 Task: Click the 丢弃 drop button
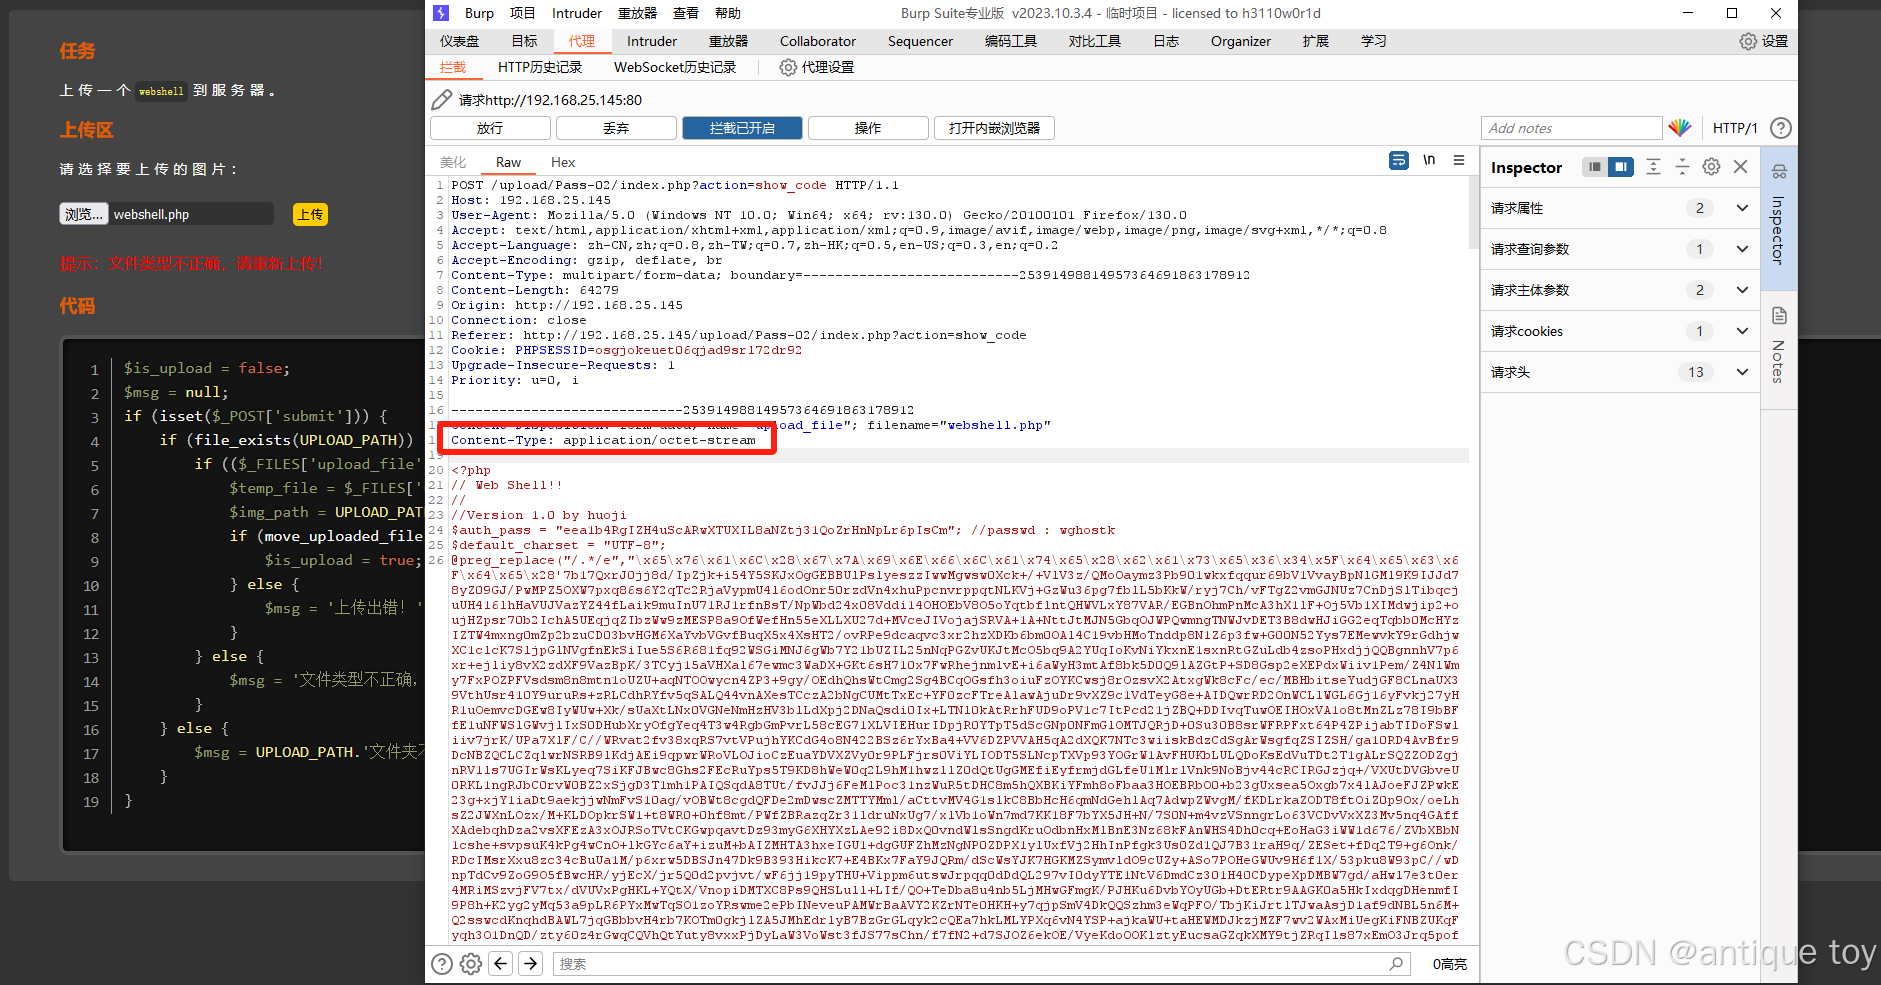(616, 128)
